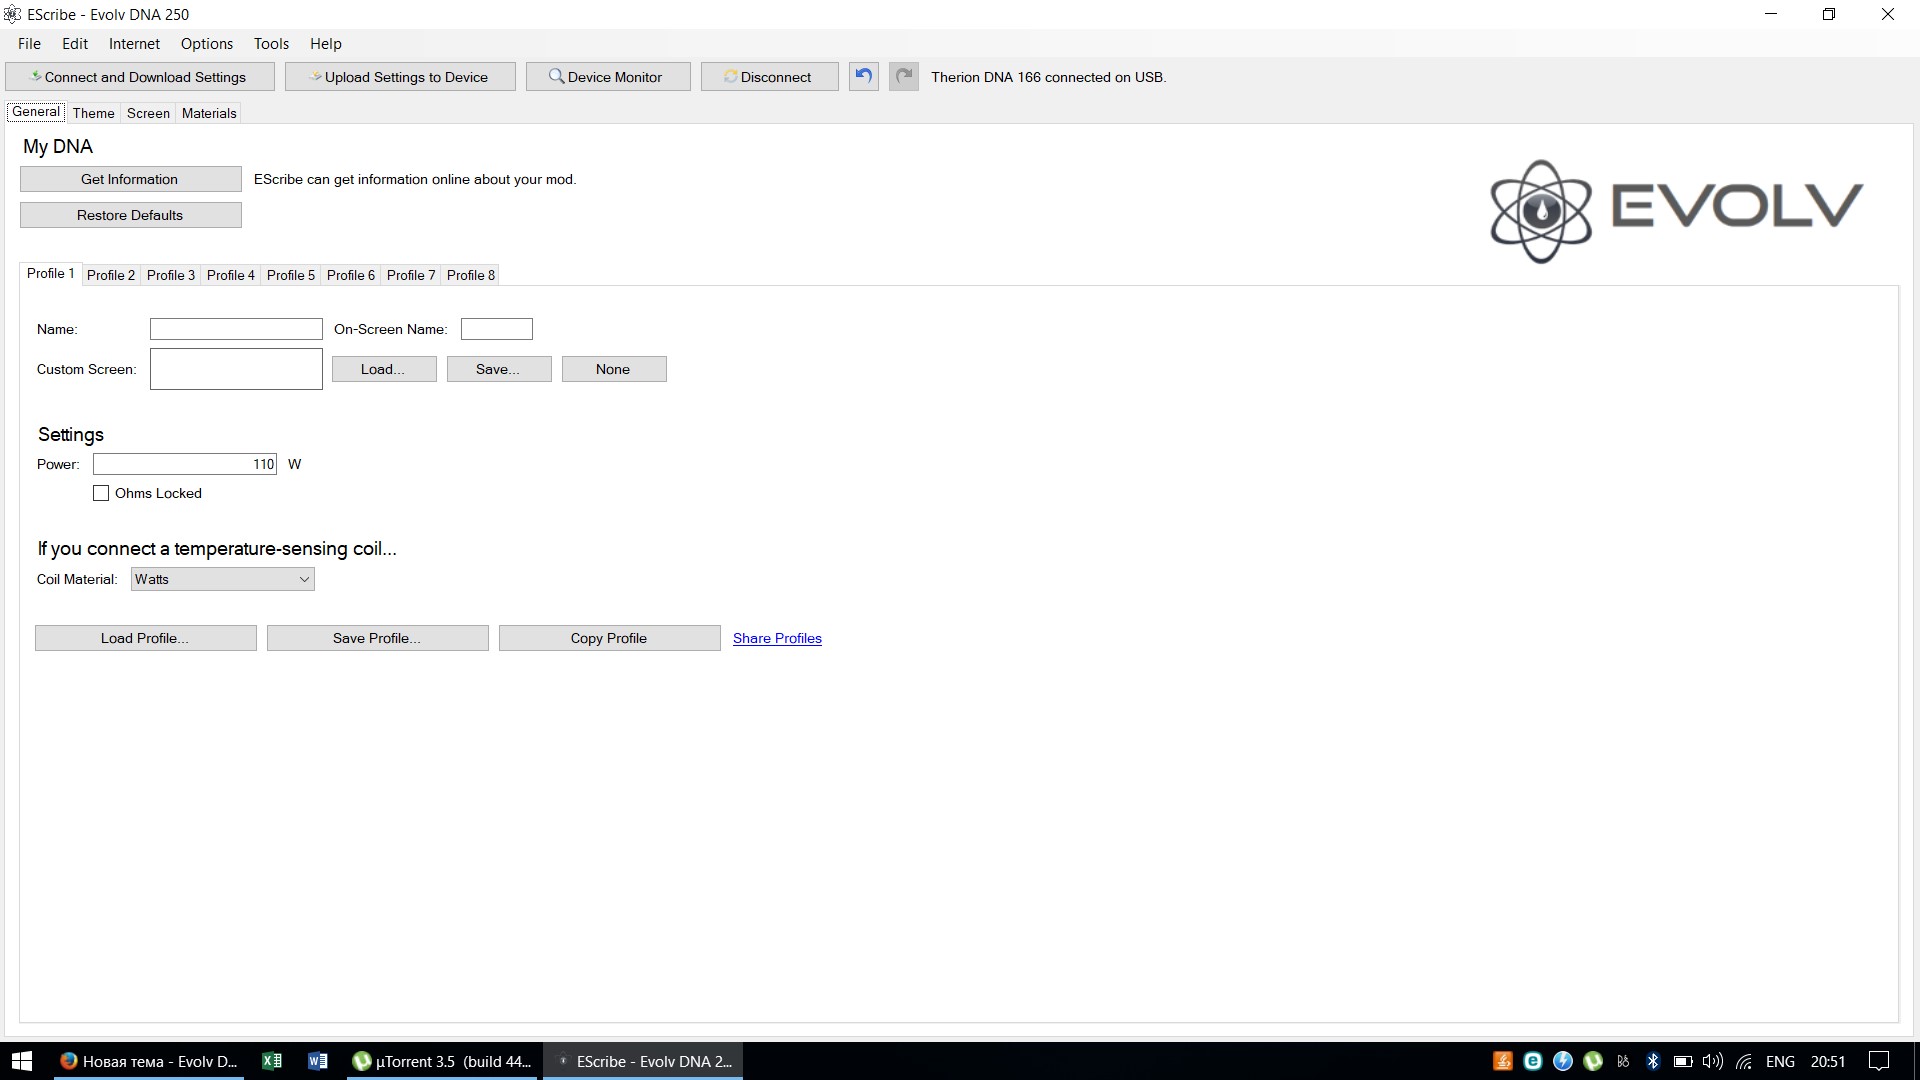
Task: Open Excel from the taskbar
Action: [x=271, y=1061]
